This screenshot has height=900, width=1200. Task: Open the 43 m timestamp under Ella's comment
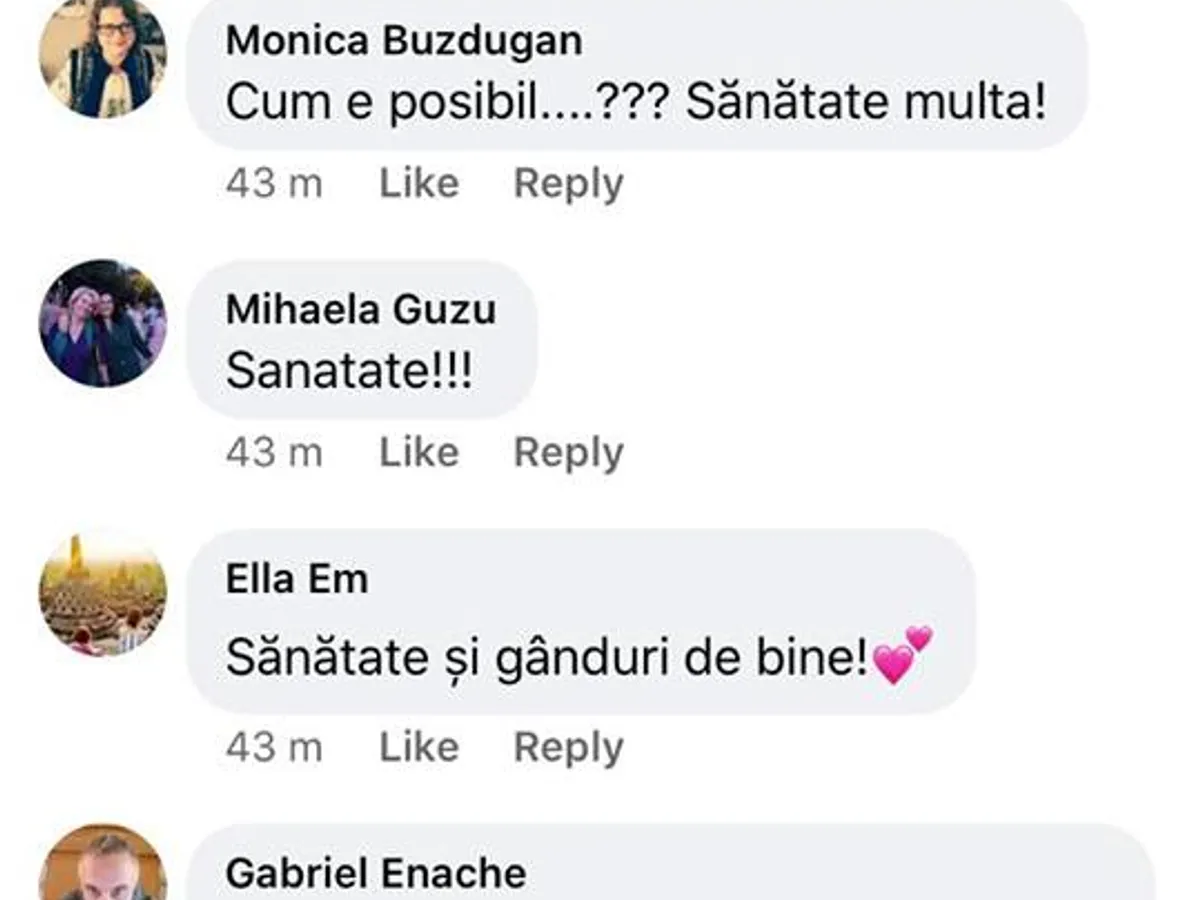pos(274,747)
